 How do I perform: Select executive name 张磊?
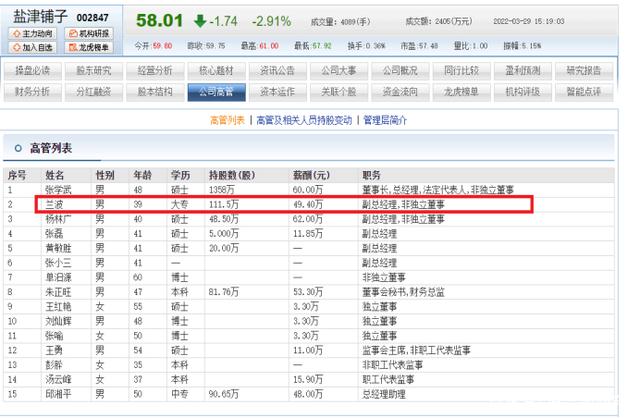coord(54,234)
